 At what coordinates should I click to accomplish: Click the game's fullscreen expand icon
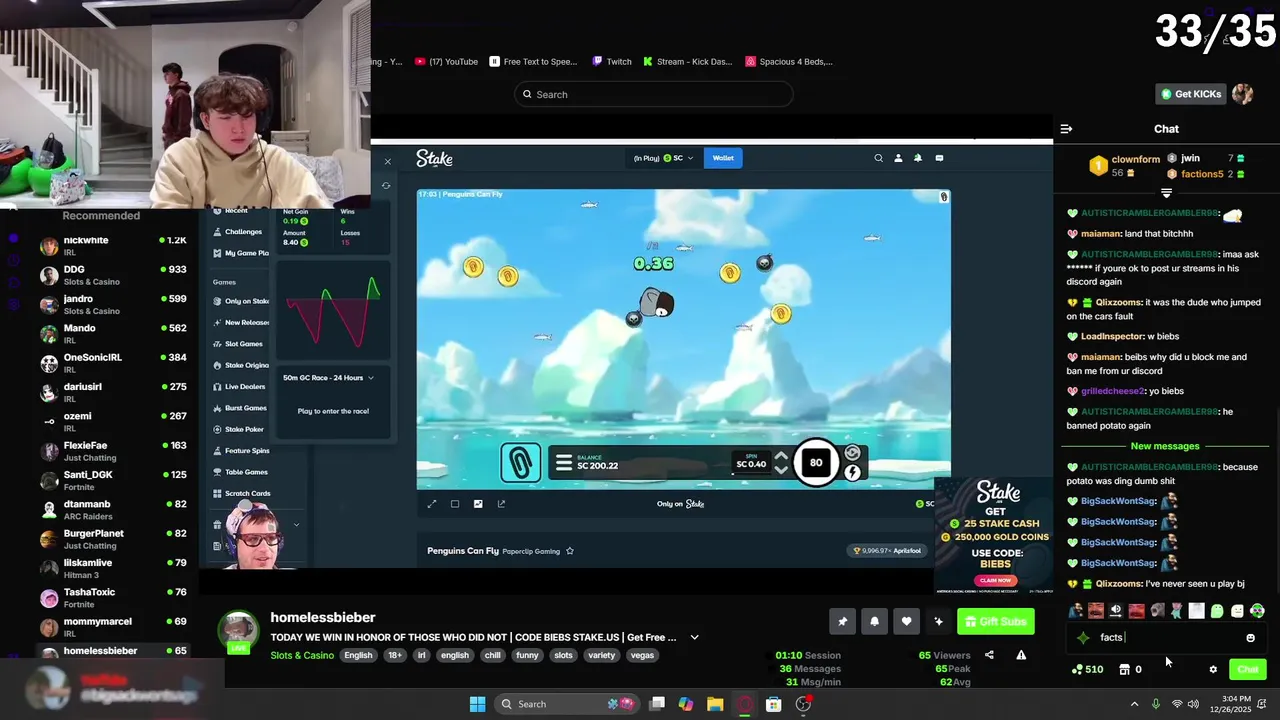coord(432,504)
